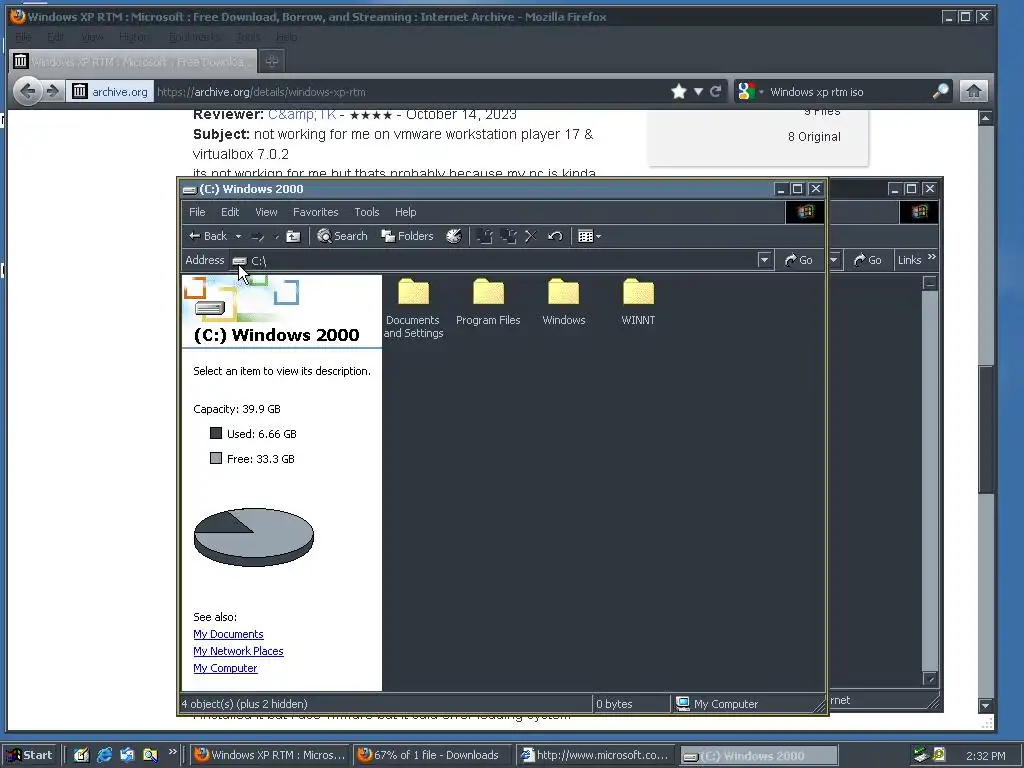Click the Copy To toolbar icon

click(508, 236)
